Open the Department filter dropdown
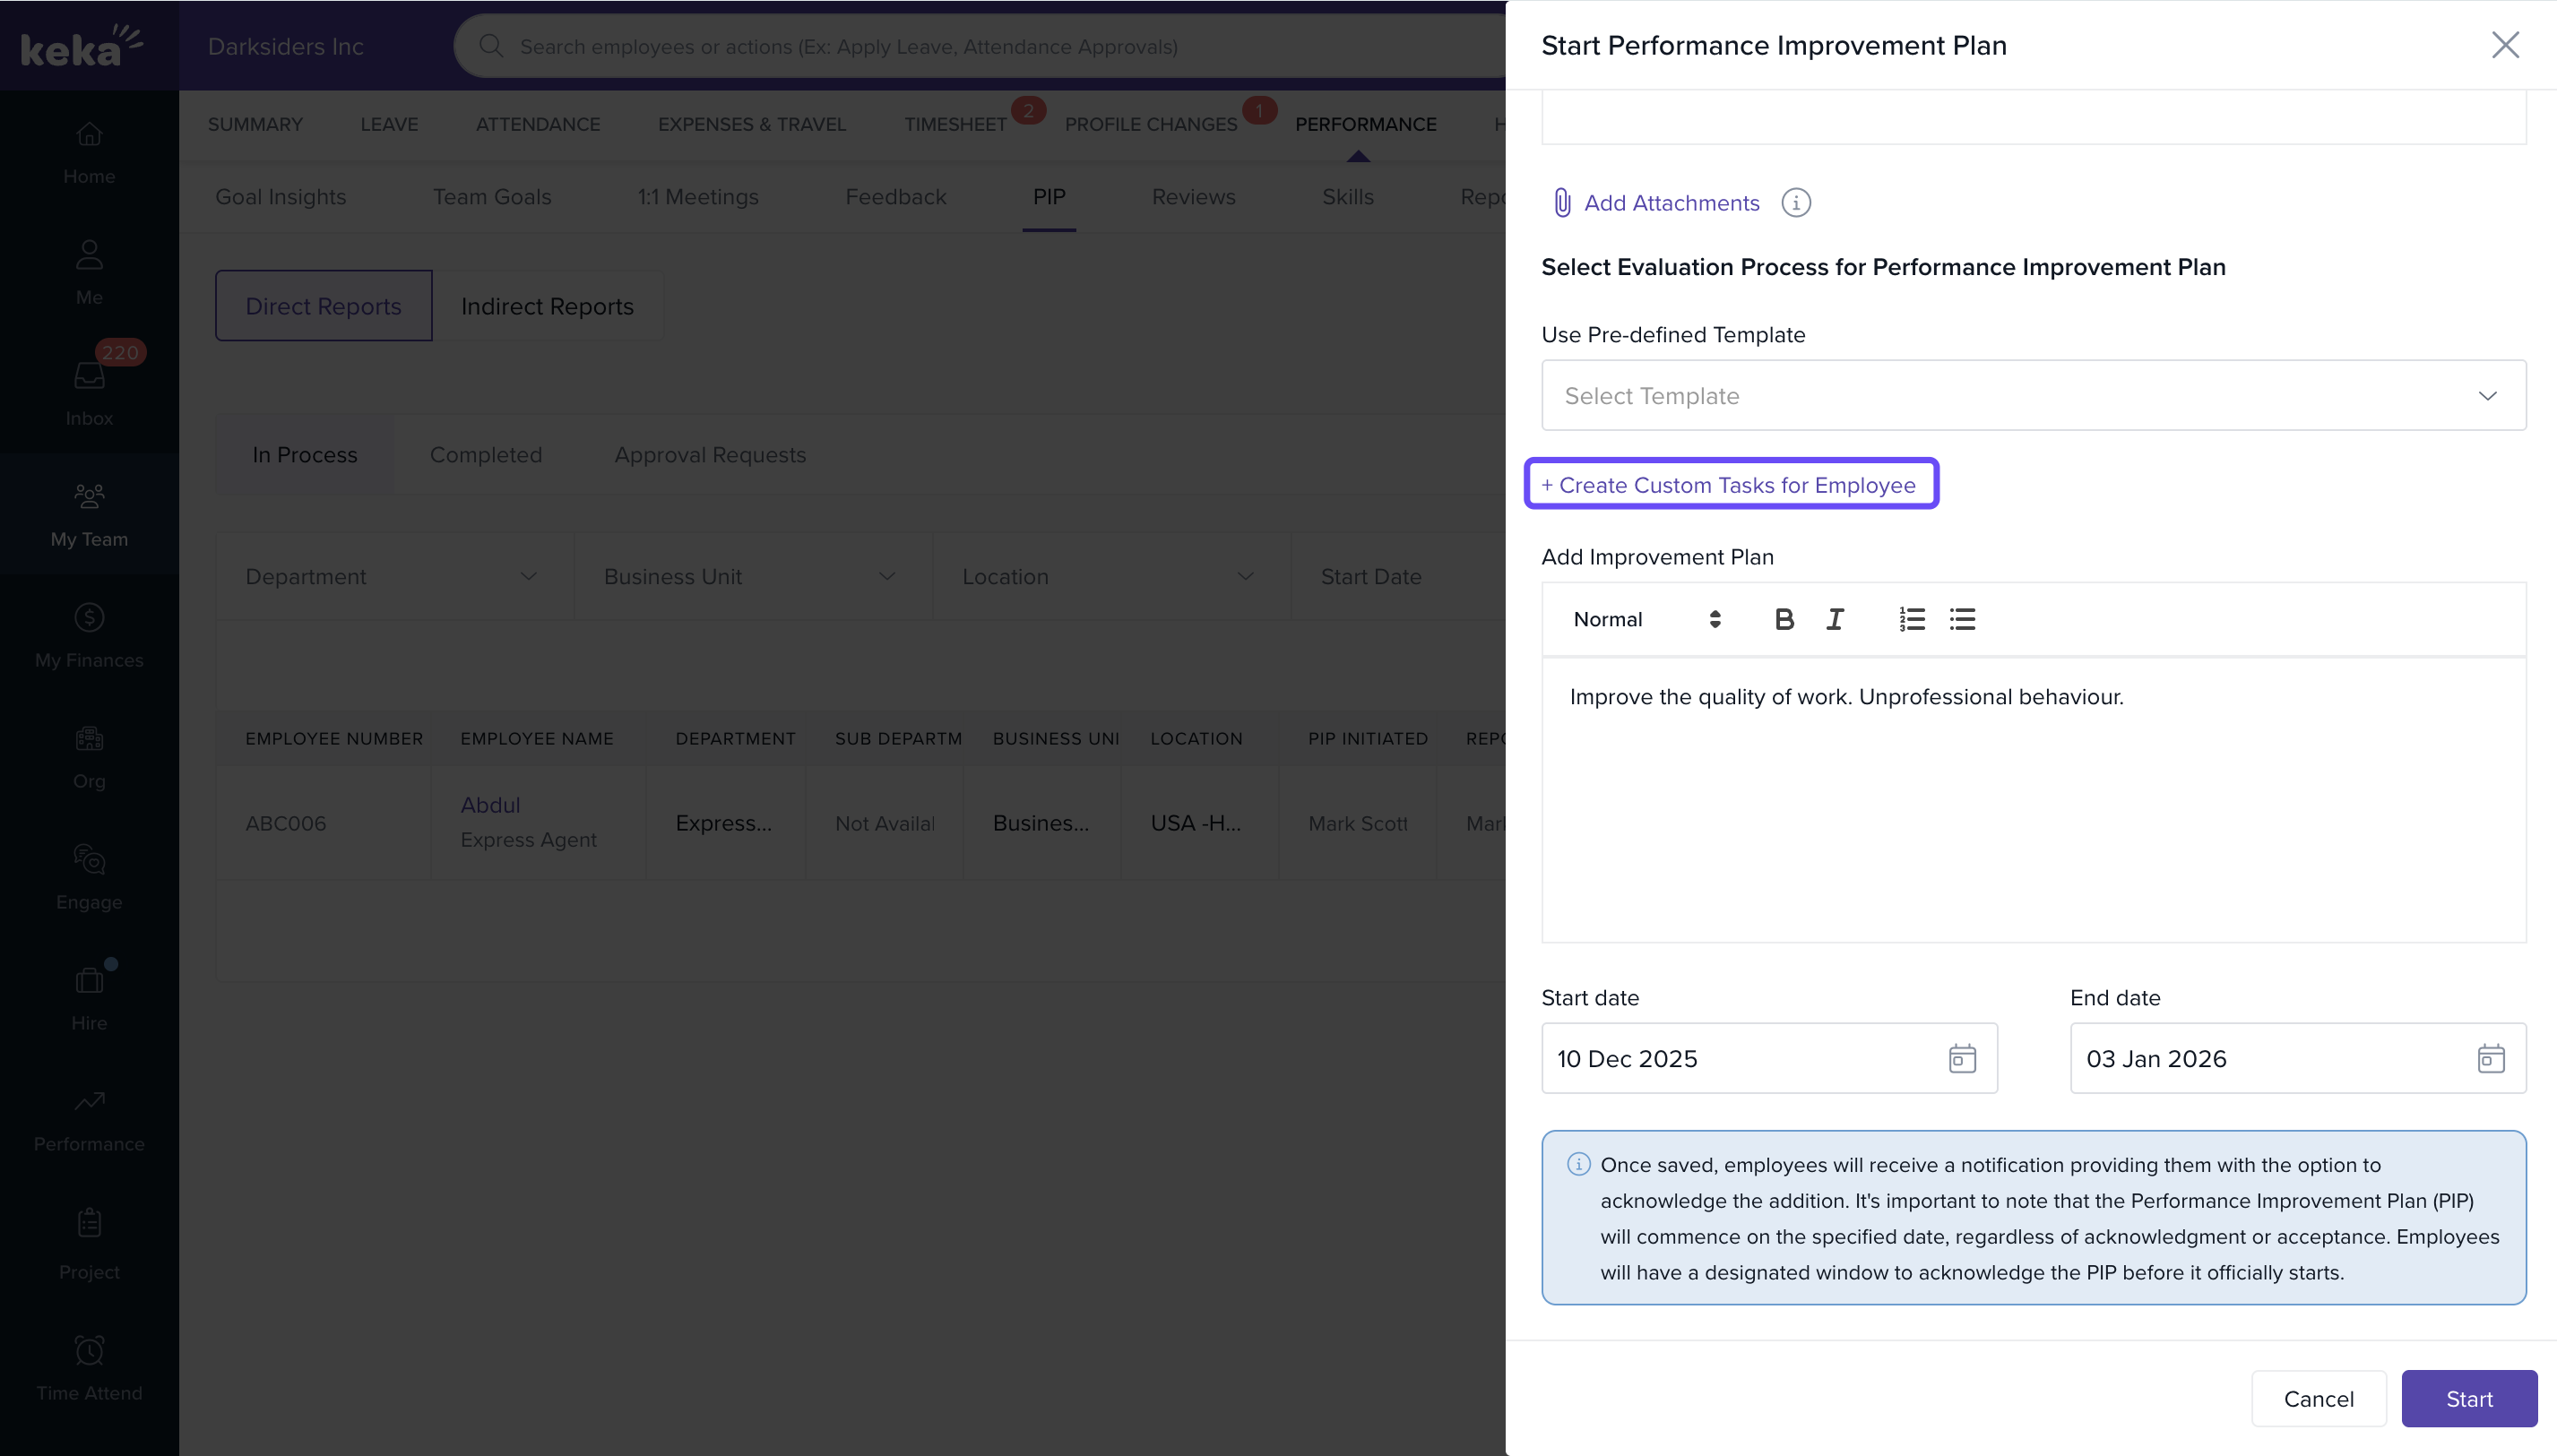Image resolution: width=2557 pixels, height=1456 pixels. click(393, 577)
